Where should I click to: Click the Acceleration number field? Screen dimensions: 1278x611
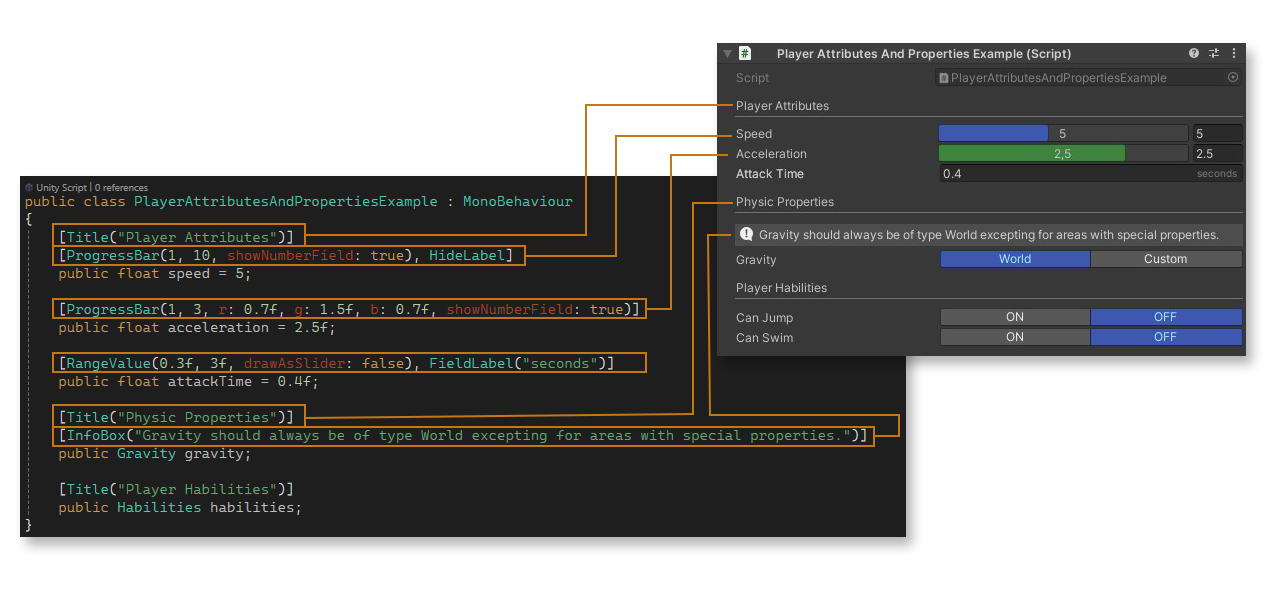pos(1216,154)
